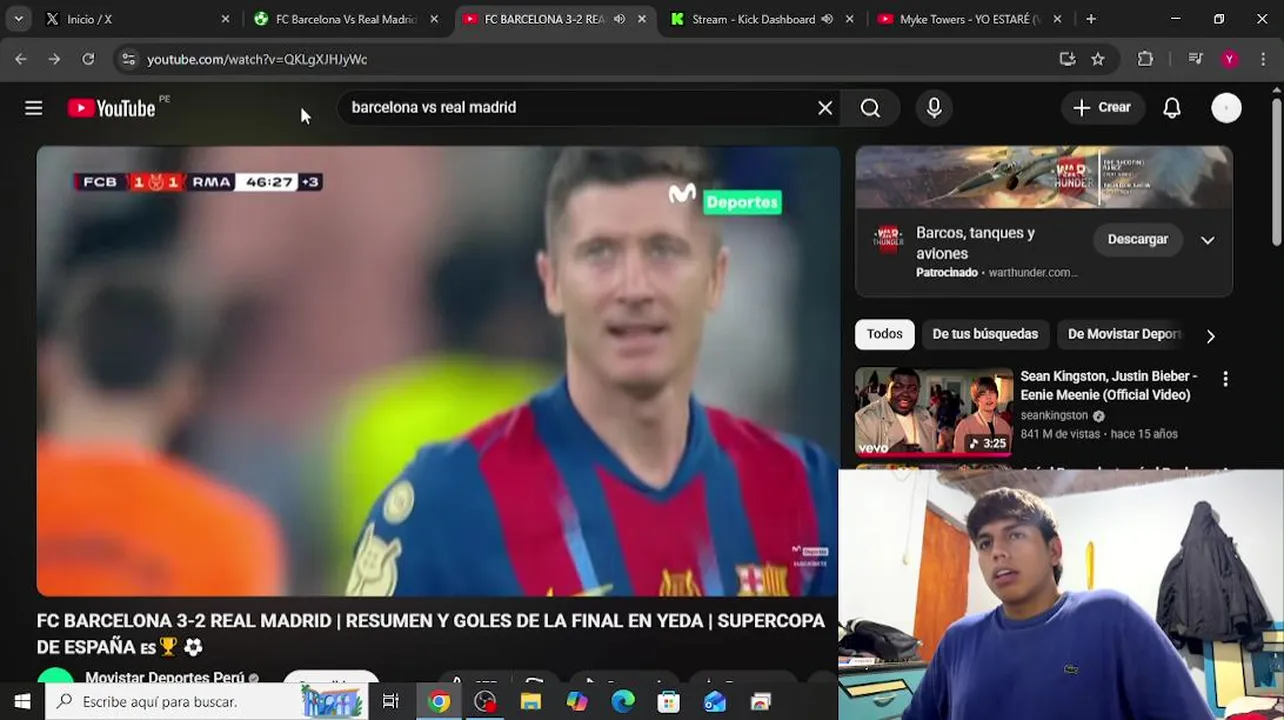Show more filter chips with arrow
This screenshot has height=720, width=1284.
coord(1210,336)
